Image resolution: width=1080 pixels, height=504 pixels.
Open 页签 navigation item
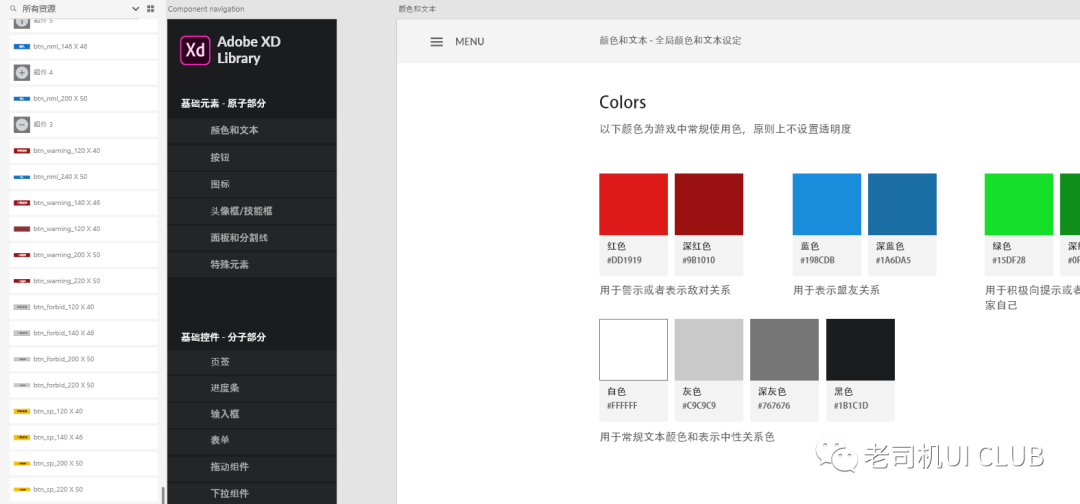pyautogui.click(x=252, y=362)
